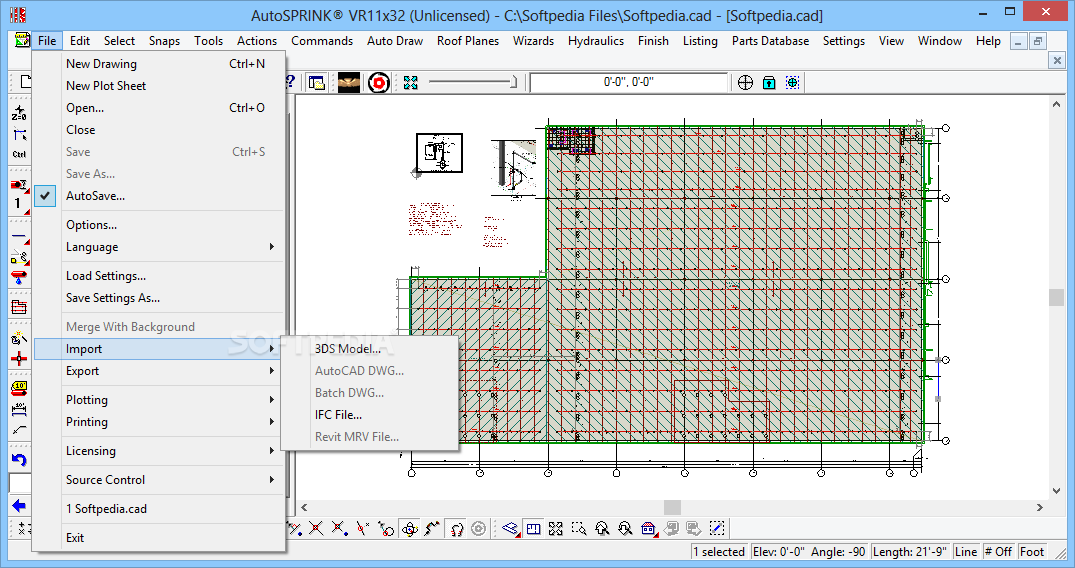This screenshot has width=1075, height=568.
Task: Click the coordinates input field 0'-0", 0'-0"
Action: (628, 82)
